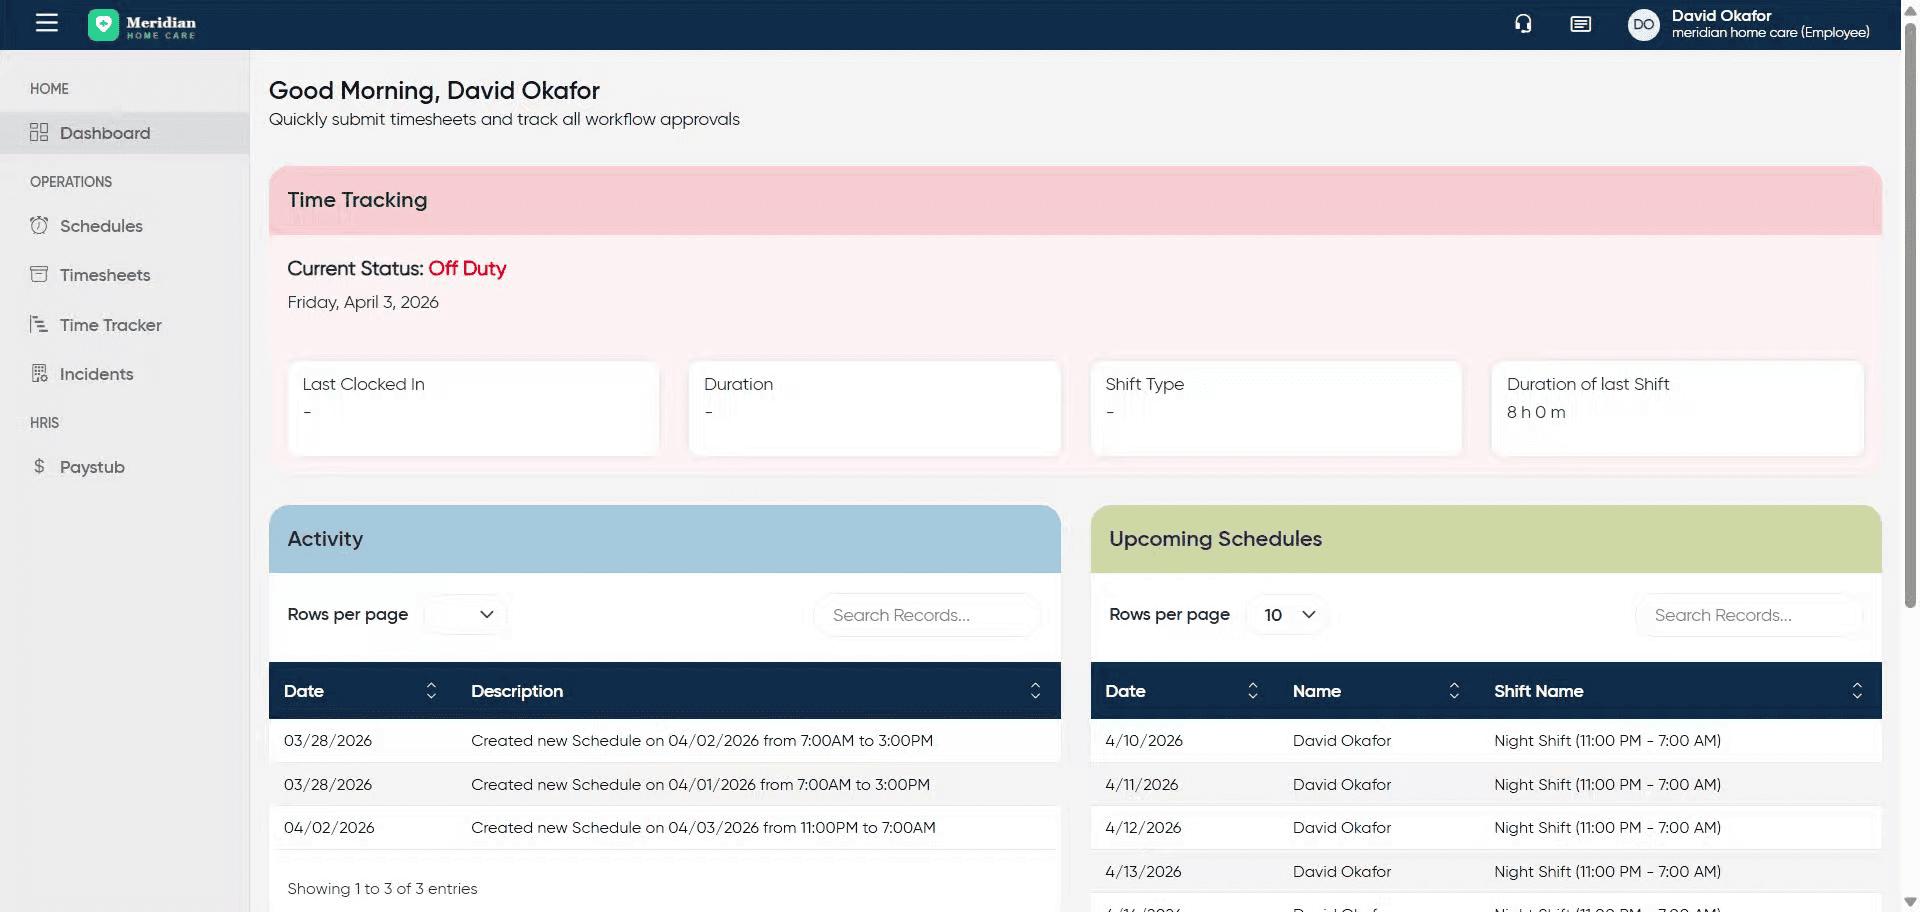Expand Activity rows per page dropdown
Image resolution: width=1920 pixels, height=912 pixels.
(466, 615)
